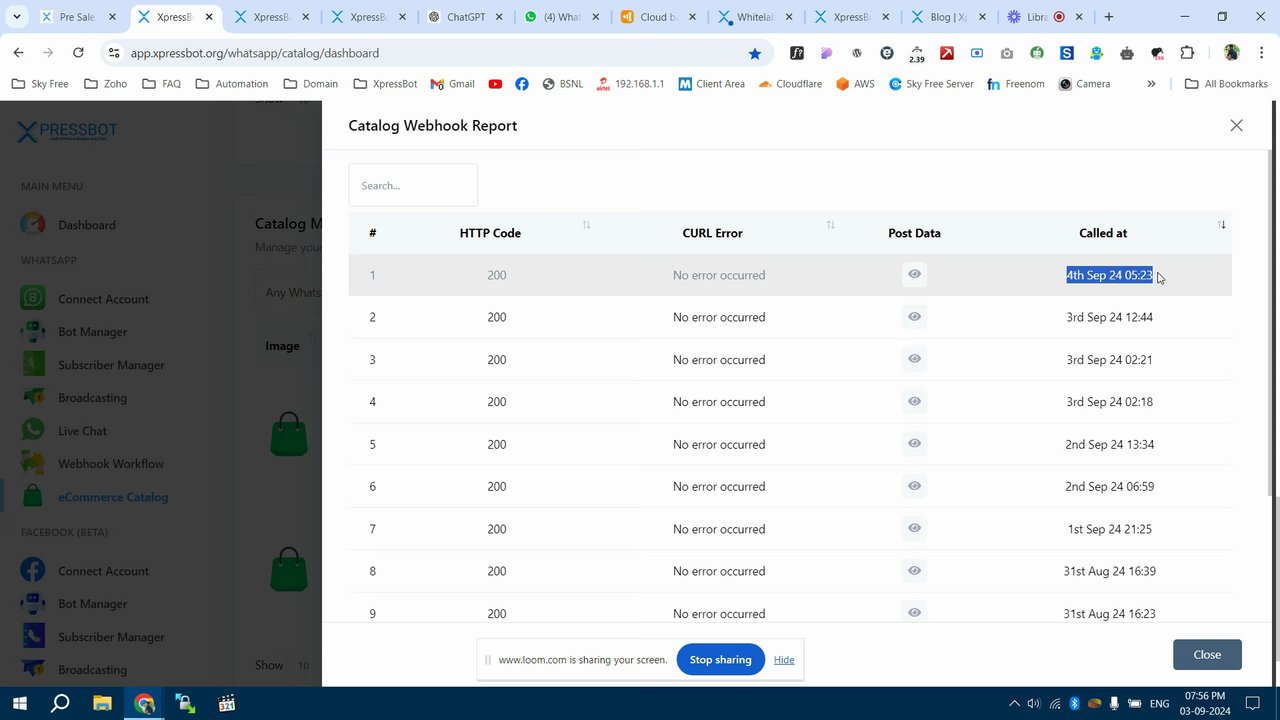Image resolution: width=1280 pixels, height=720 pixels.
Task: View post data for row 4
Action: coord(914,401)
